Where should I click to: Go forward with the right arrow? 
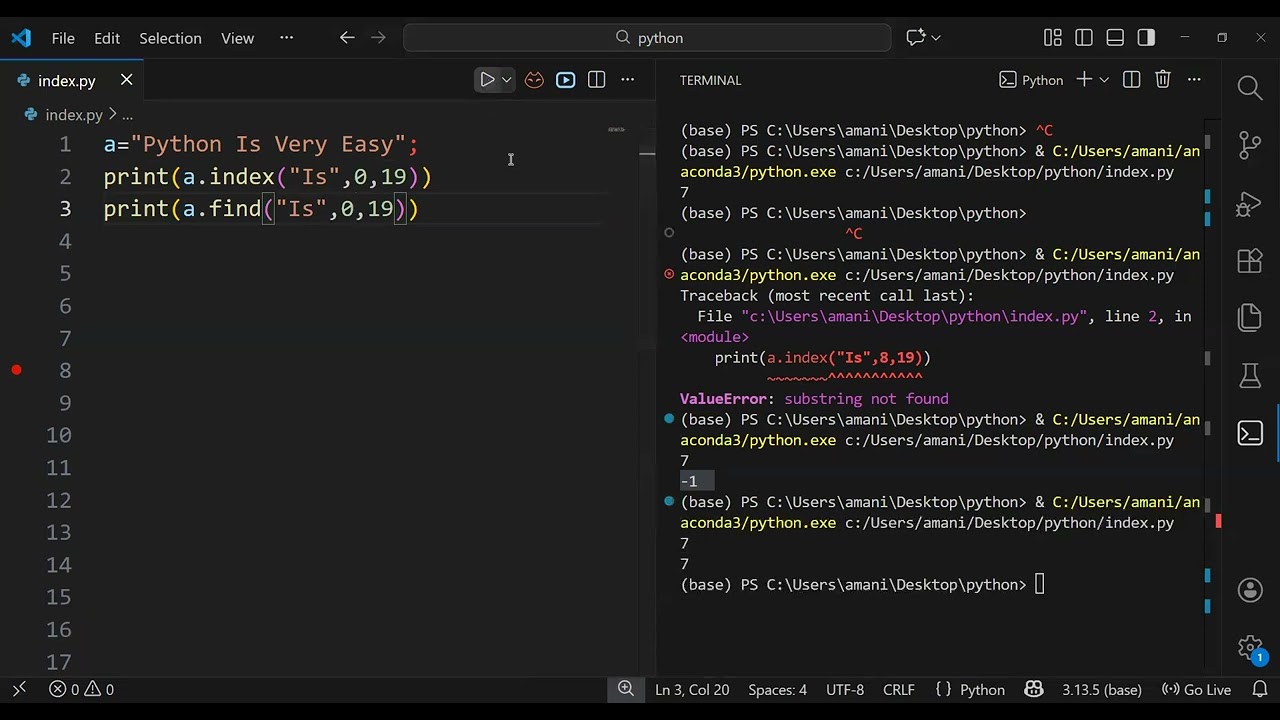pyautogui.click(x=378, y=38)
